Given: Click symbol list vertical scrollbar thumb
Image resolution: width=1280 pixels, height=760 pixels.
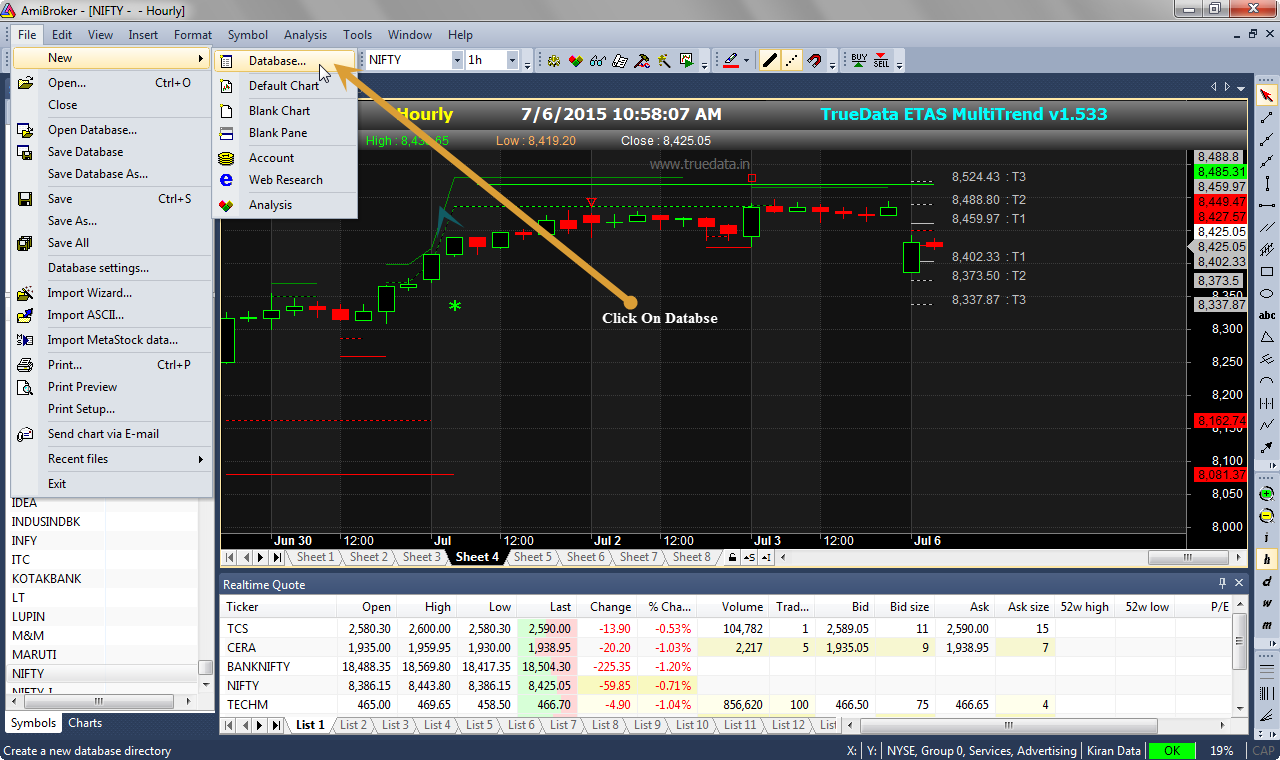Looking at the screenshot, I should (x=205, y=667).
